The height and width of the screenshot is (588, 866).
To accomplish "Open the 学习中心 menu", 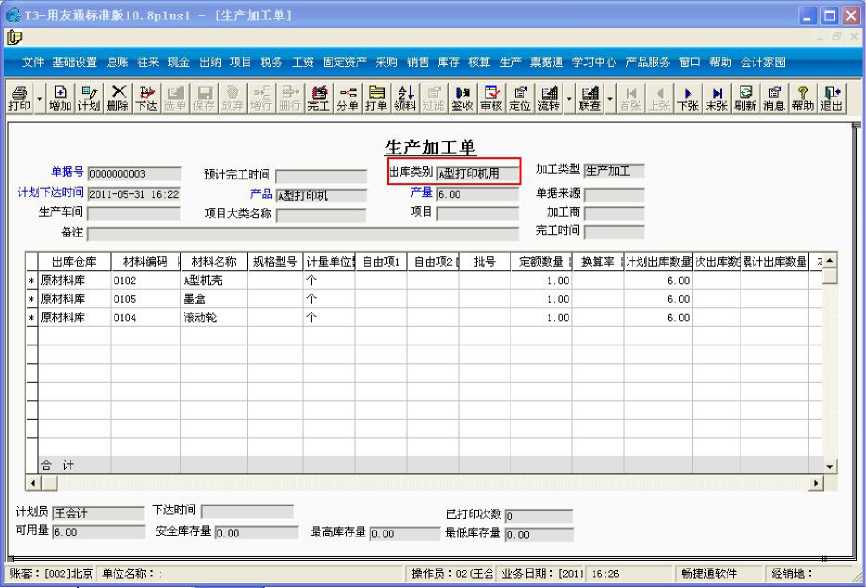I will (x=594, y=62).
